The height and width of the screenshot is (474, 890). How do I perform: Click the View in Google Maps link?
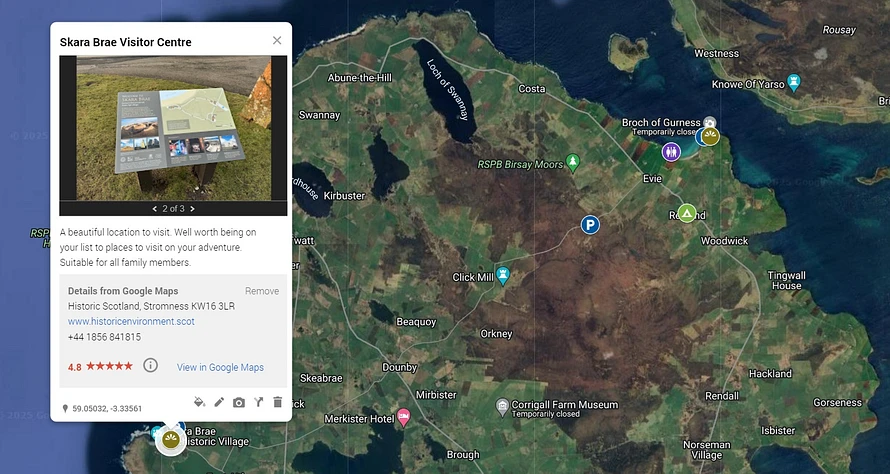click(220, 367)
